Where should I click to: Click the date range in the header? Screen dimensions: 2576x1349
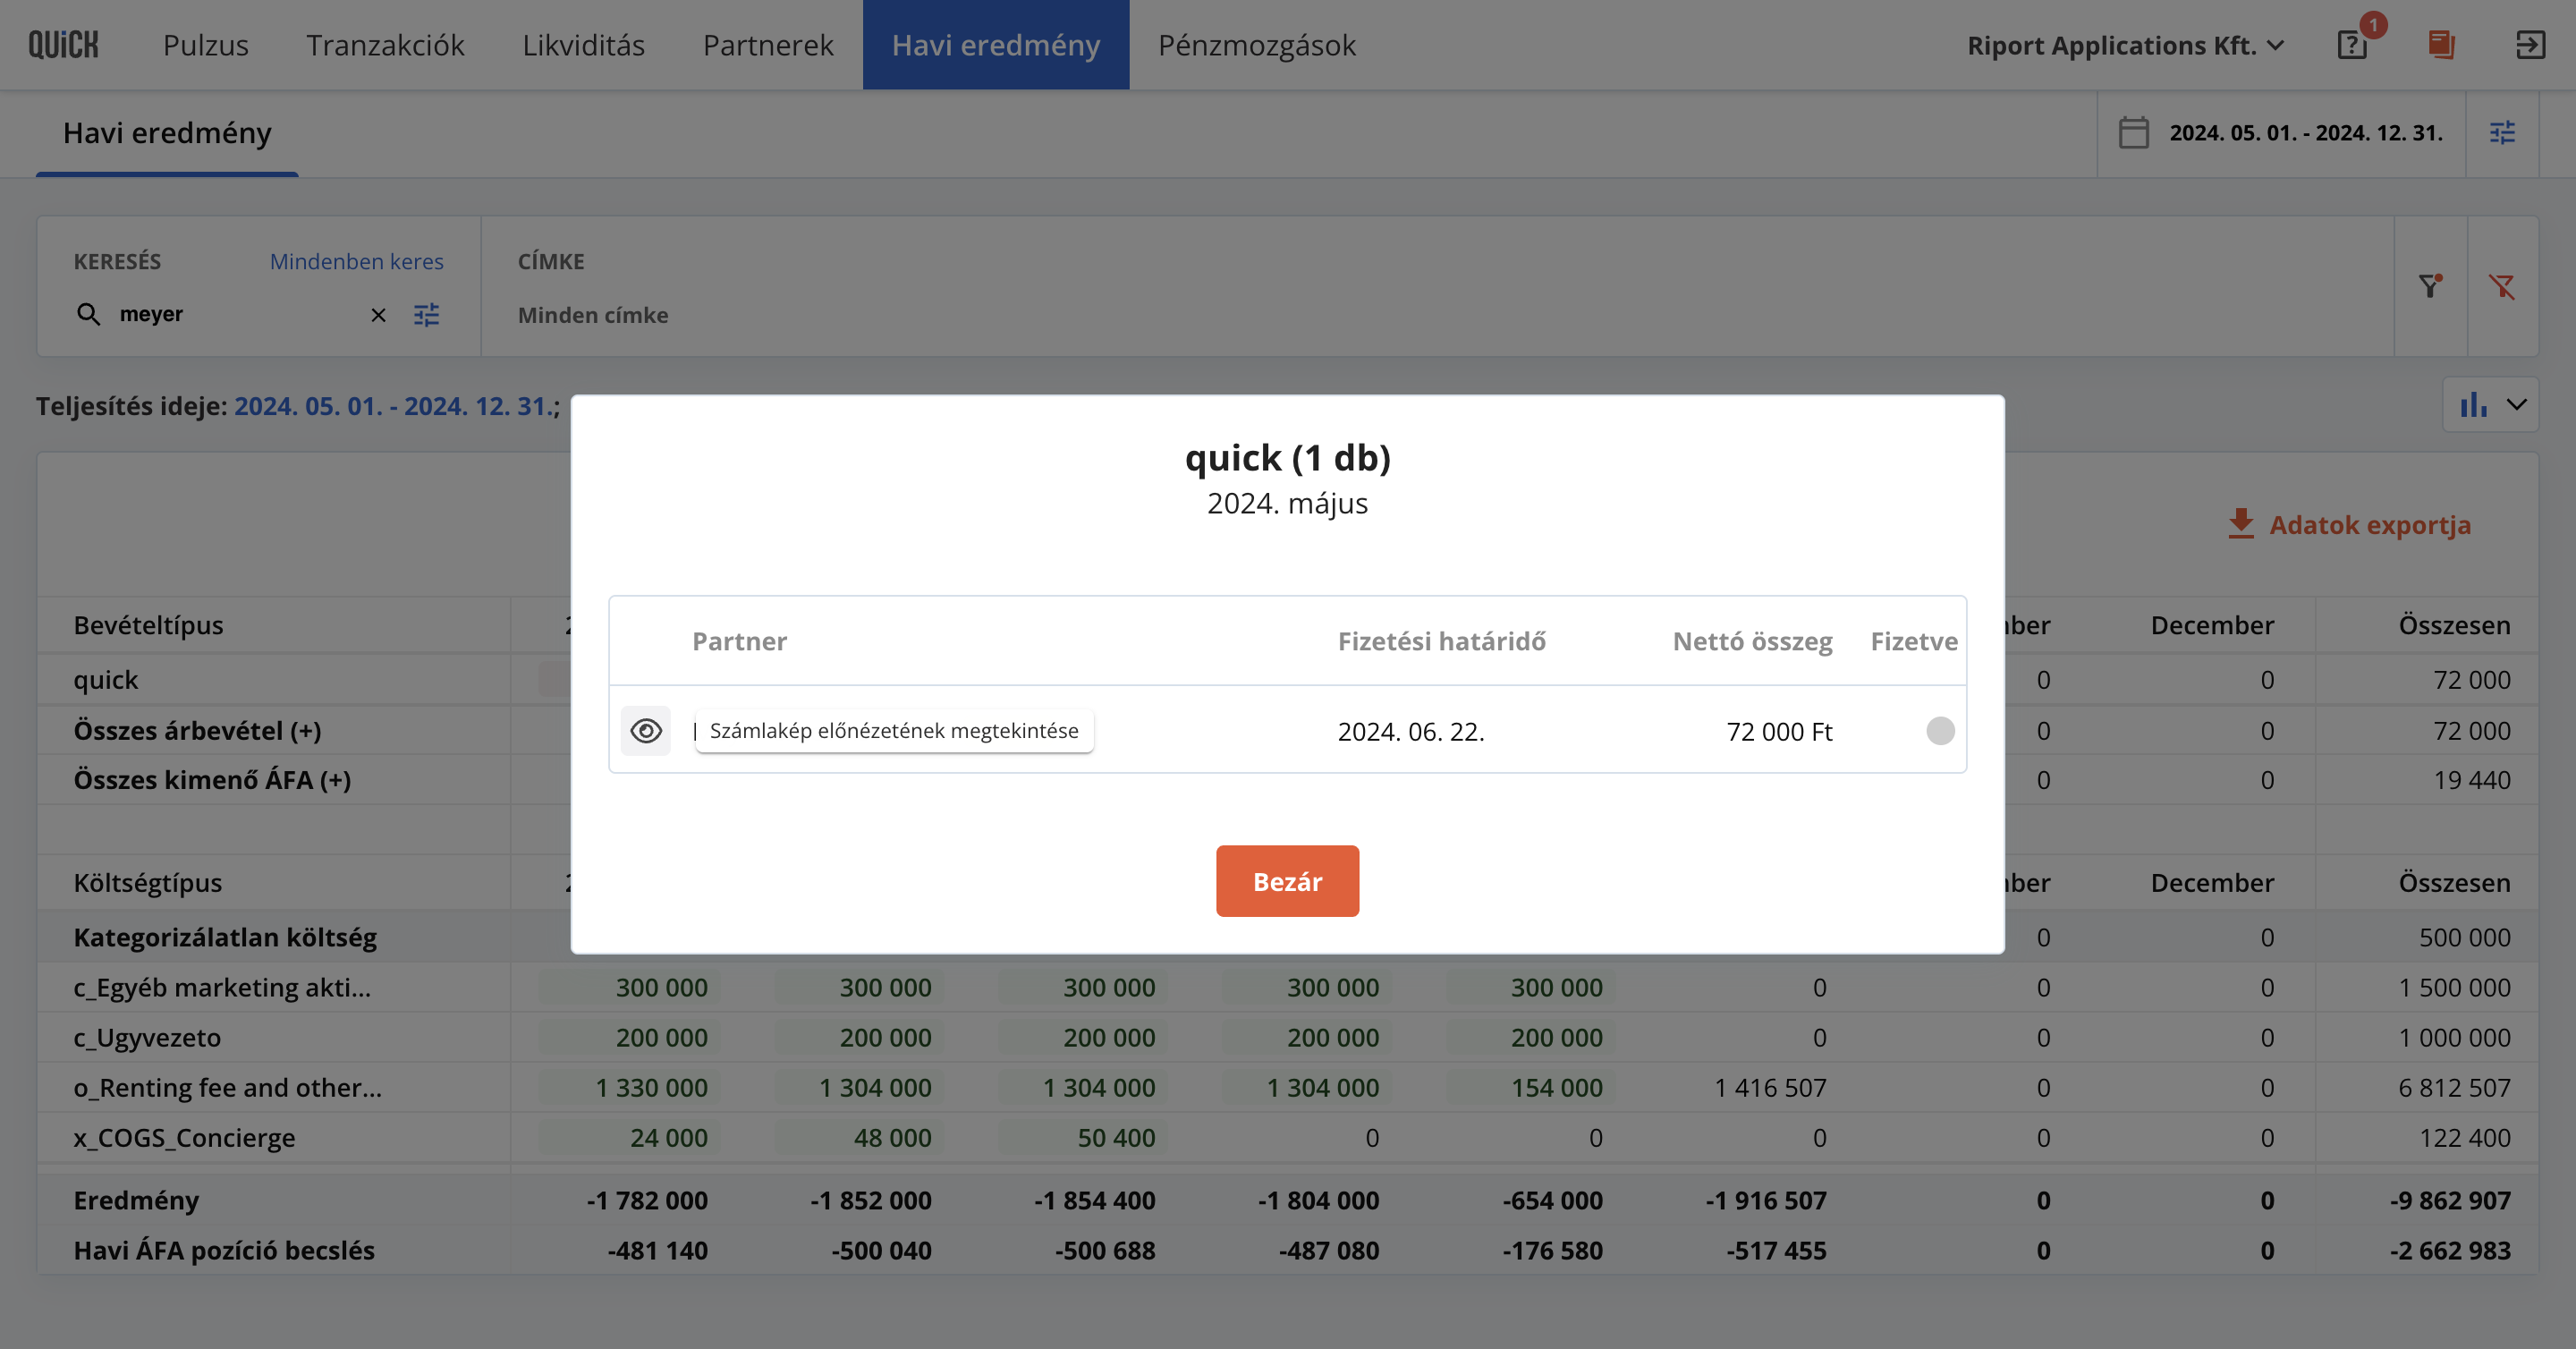2306,133
